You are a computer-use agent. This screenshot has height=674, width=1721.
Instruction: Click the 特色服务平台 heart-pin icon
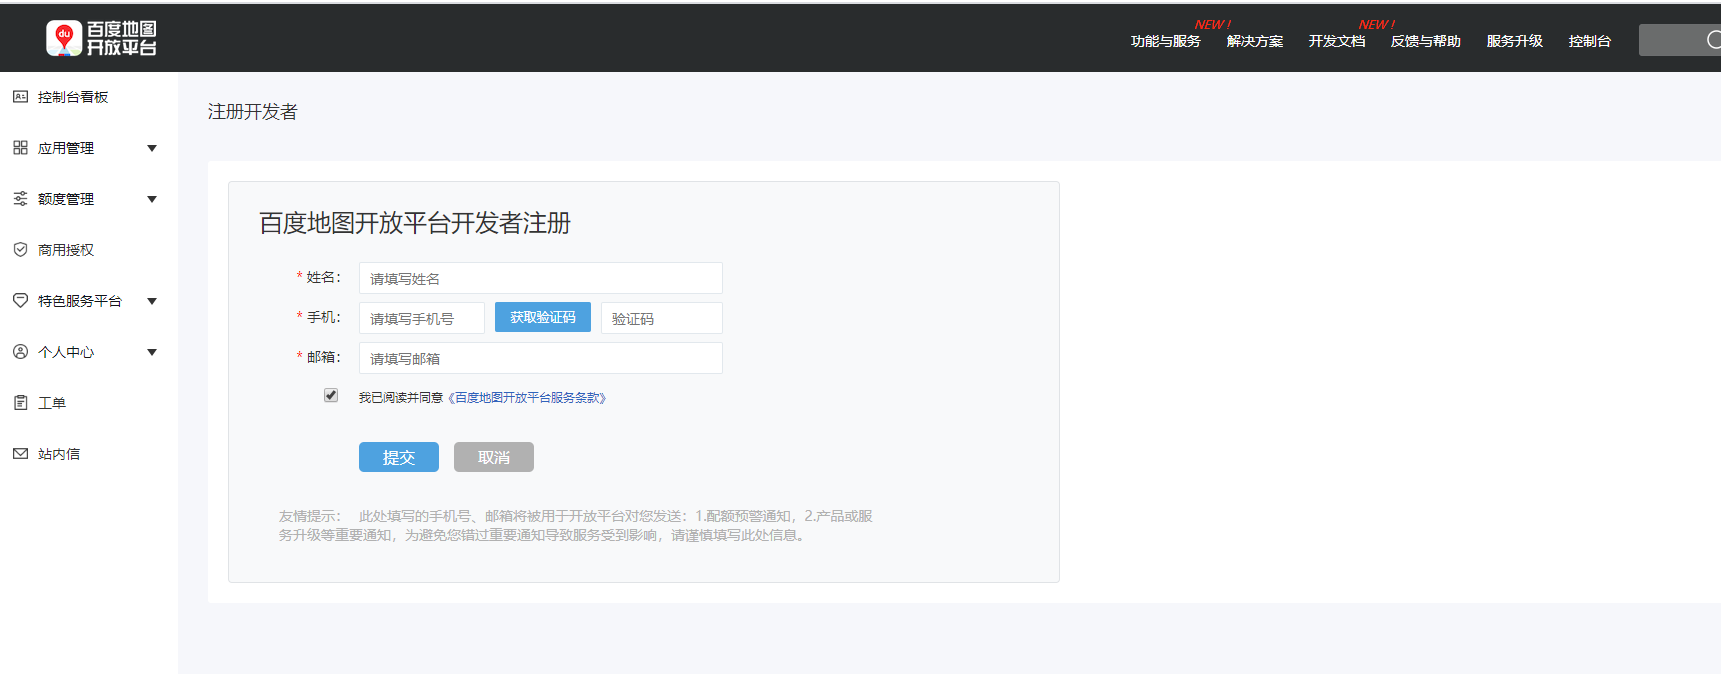[x=20, y=300]
